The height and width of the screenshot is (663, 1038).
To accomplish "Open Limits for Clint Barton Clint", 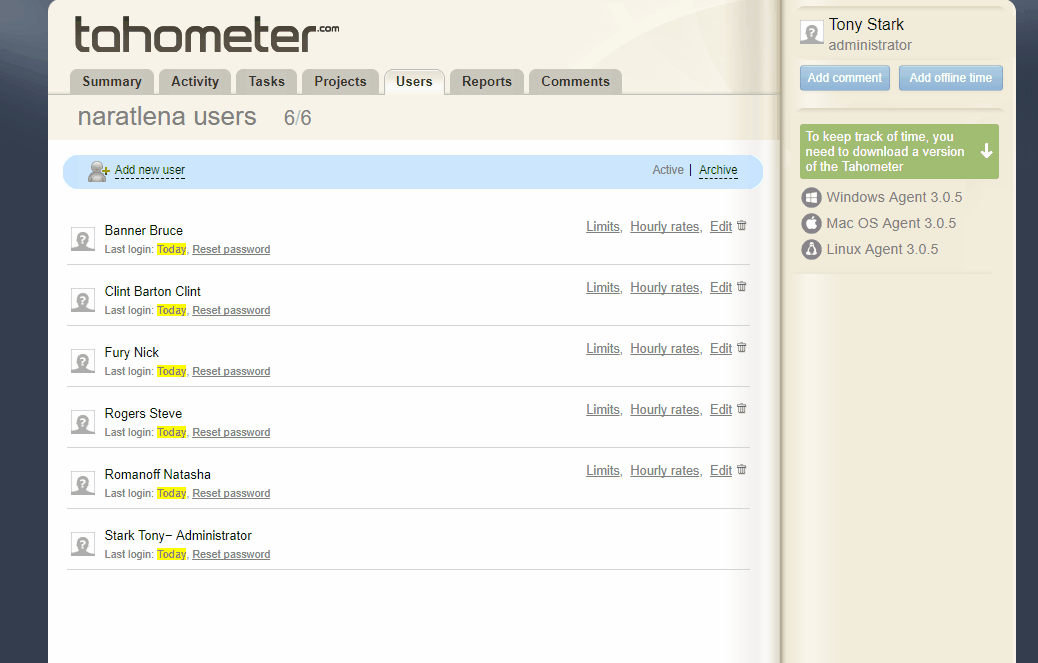I will click(603, 287).
